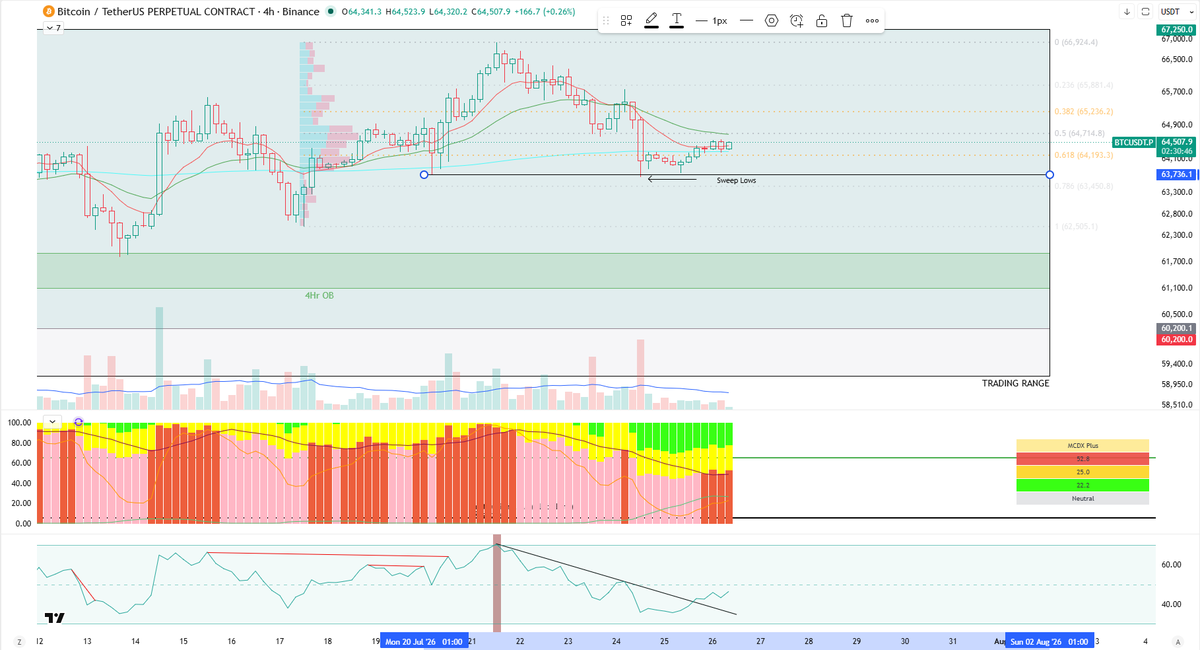Open the text color T tool

(677, 20)
